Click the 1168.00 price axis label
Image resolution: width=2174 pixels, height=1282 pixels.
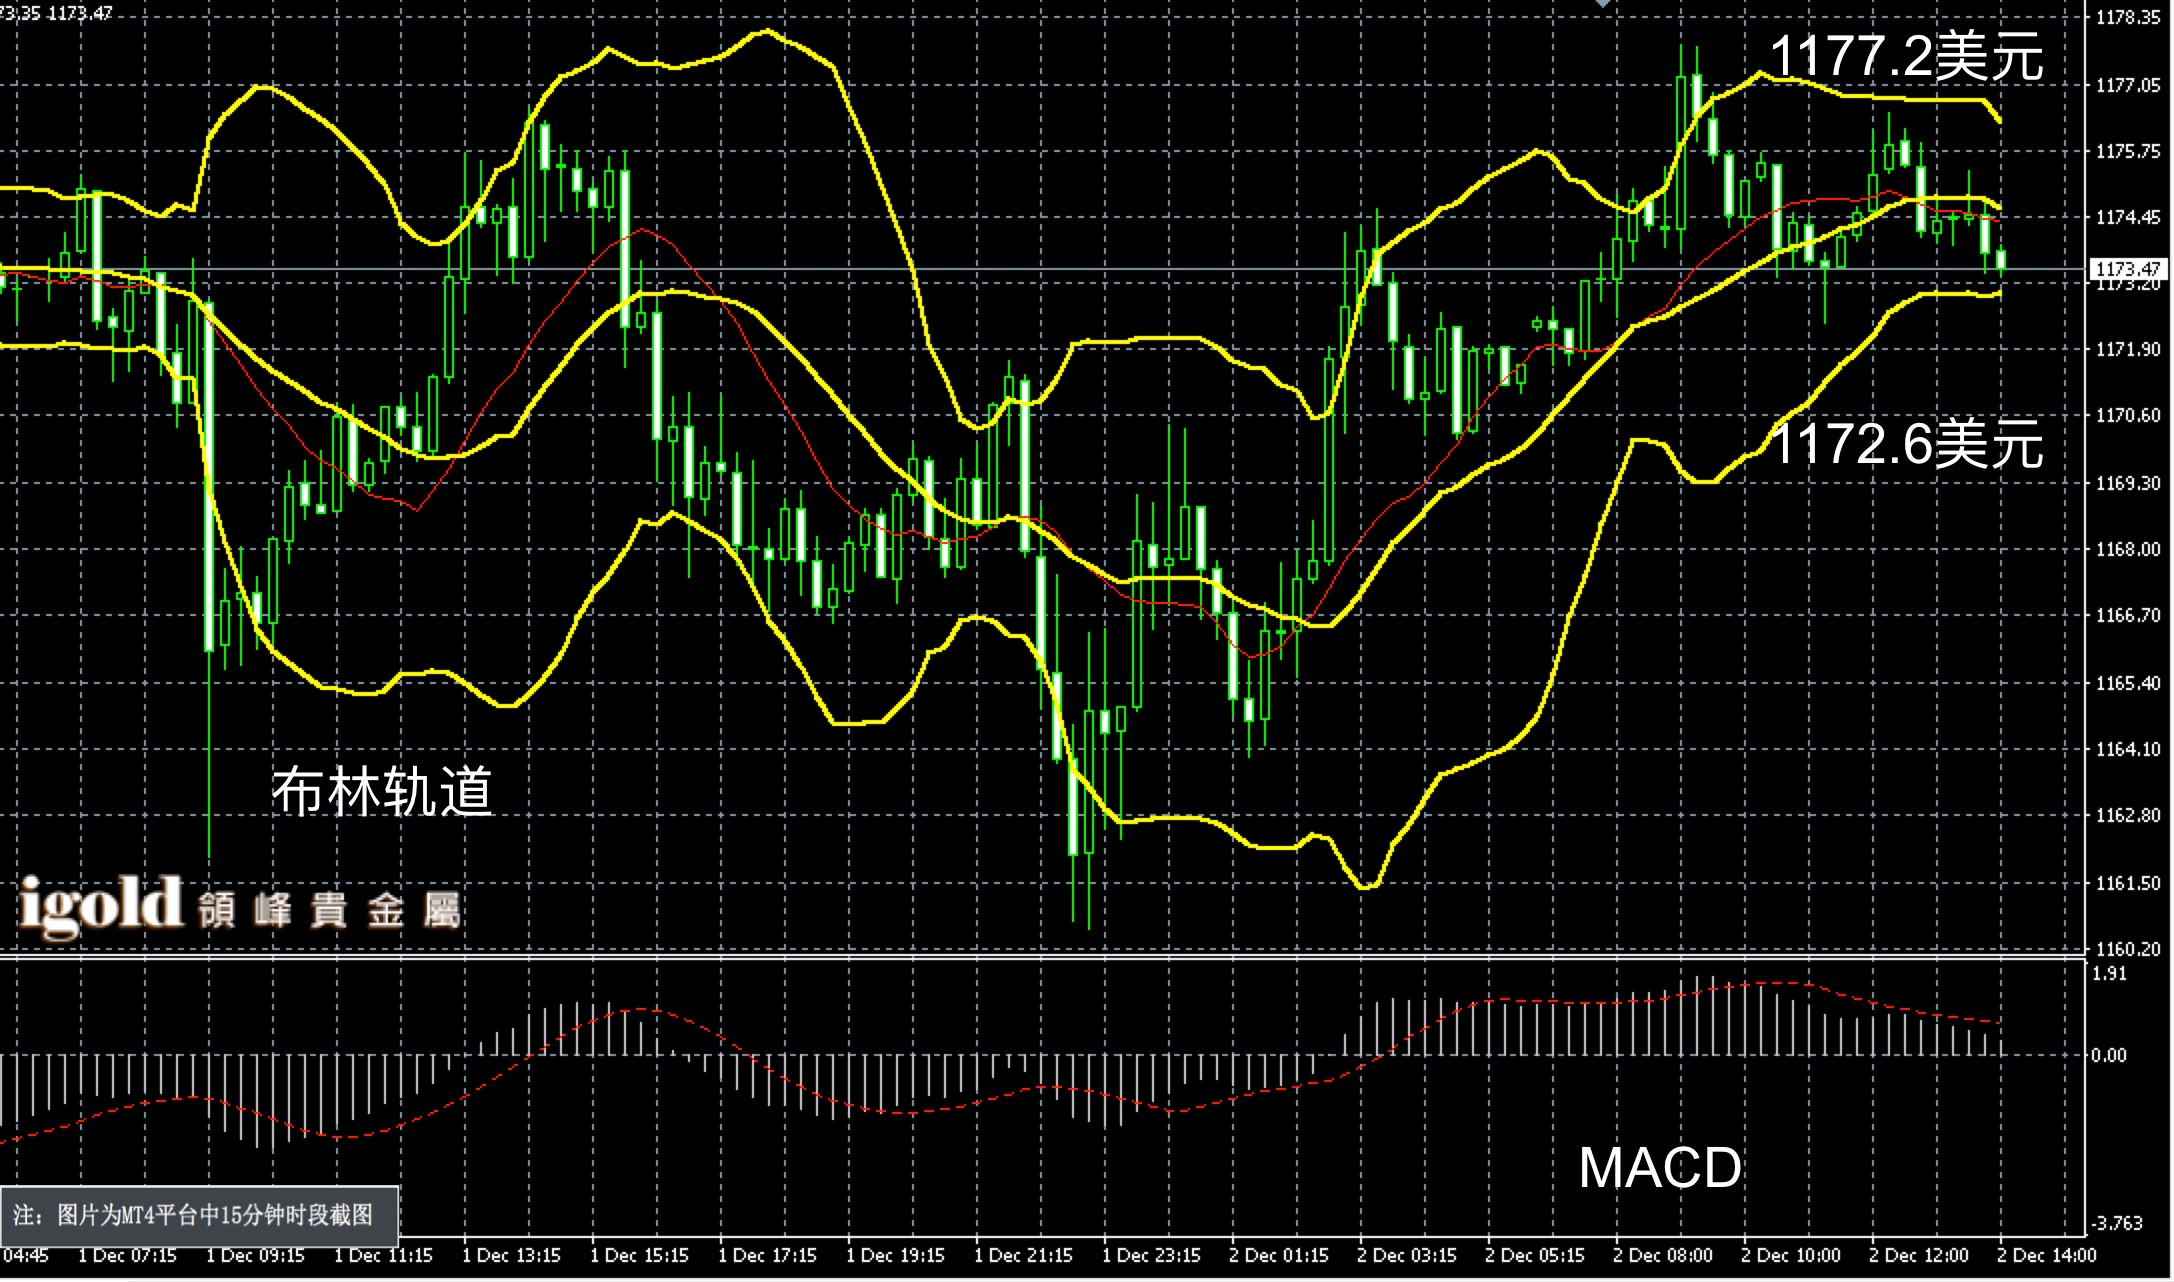(x=2127, y=549)
